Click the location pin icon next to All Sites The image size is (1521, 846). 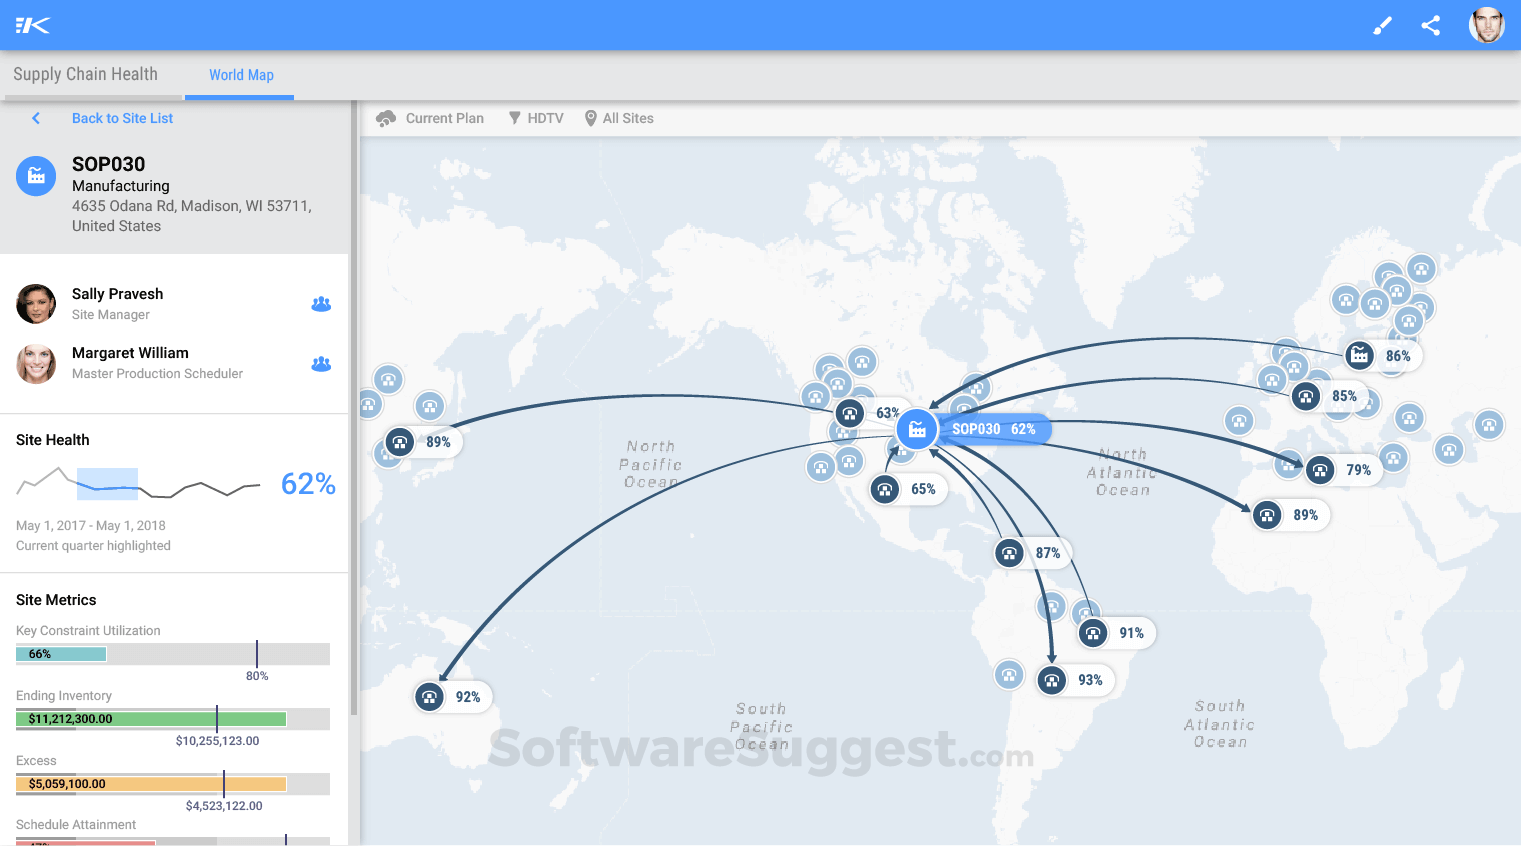(x=590, y=118)
